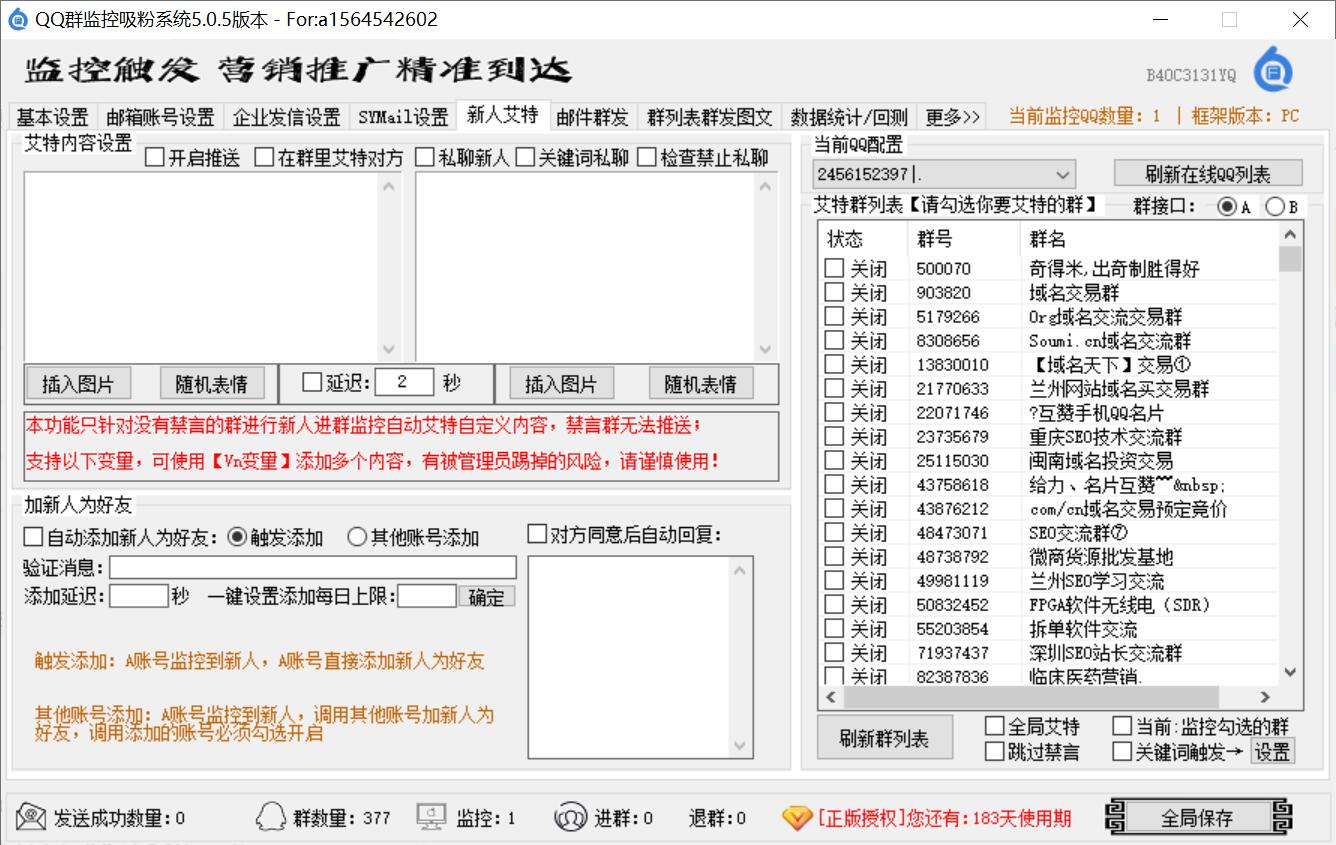Enable the 全局艾特 checkbox

click(994, 726)
